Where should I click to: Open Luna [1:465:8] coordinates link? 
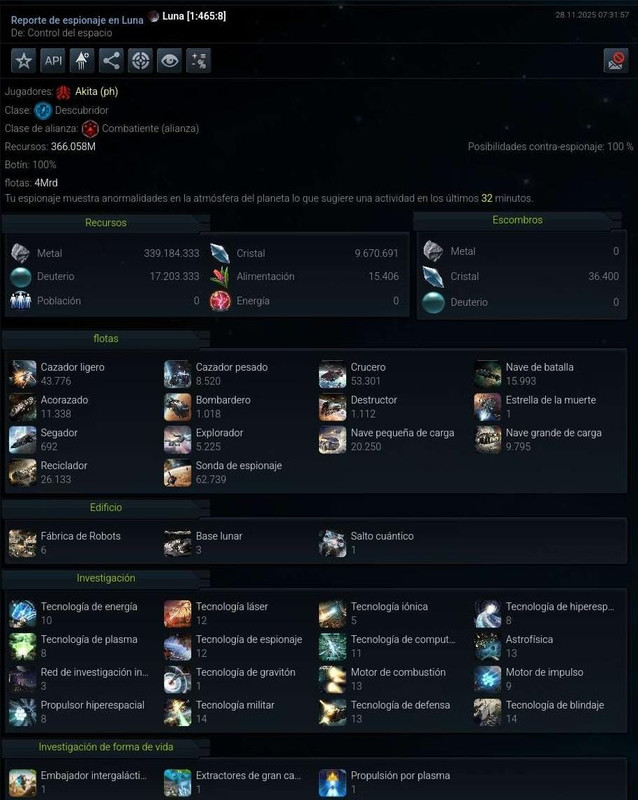(x=194, y=16)
